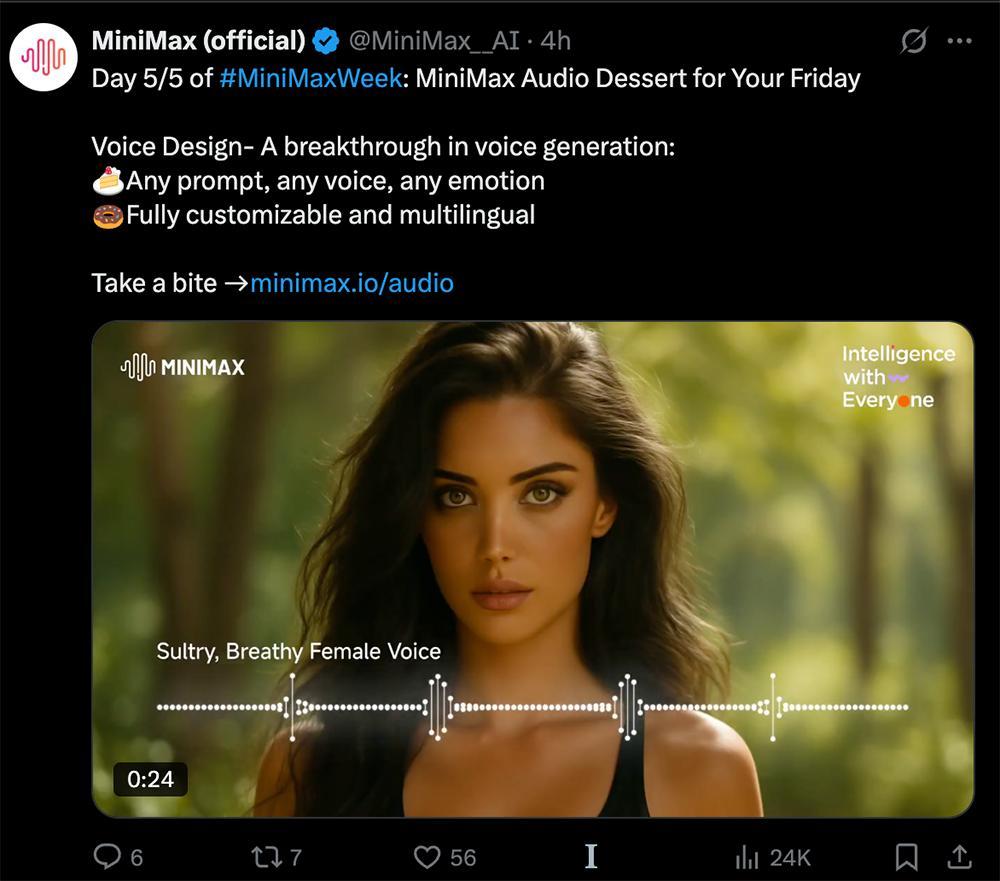Click the blue verified badge

tap(325, 42)
